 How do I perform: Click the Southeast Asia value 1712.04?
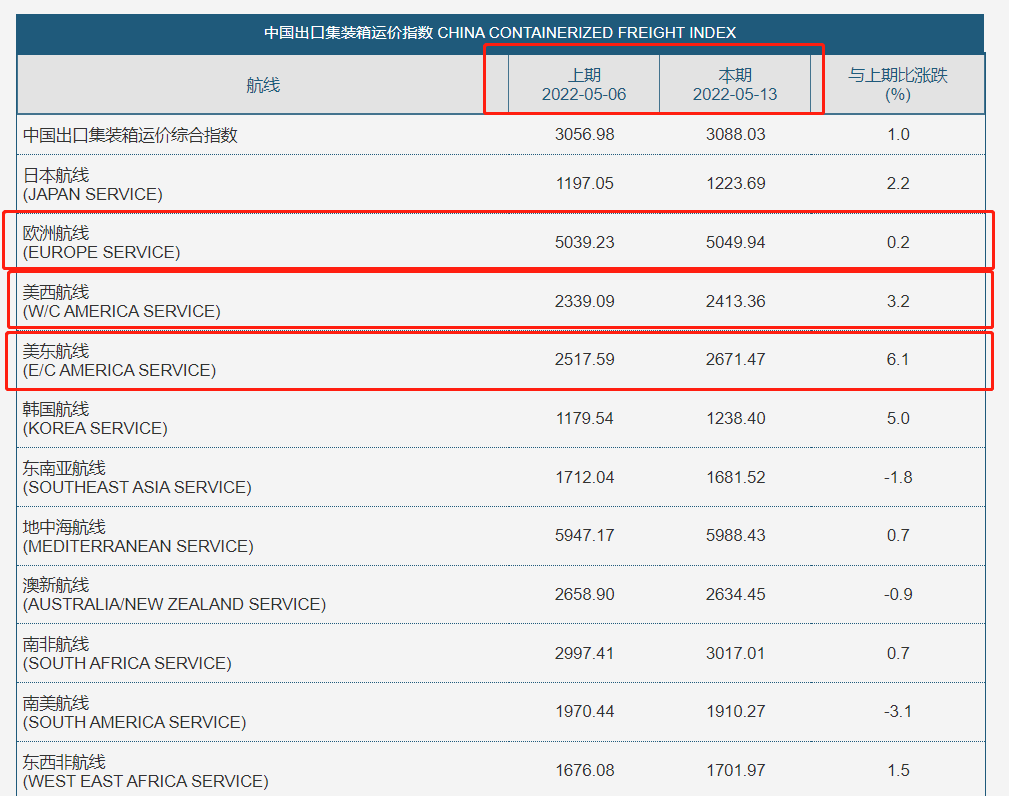click(584, 477)
